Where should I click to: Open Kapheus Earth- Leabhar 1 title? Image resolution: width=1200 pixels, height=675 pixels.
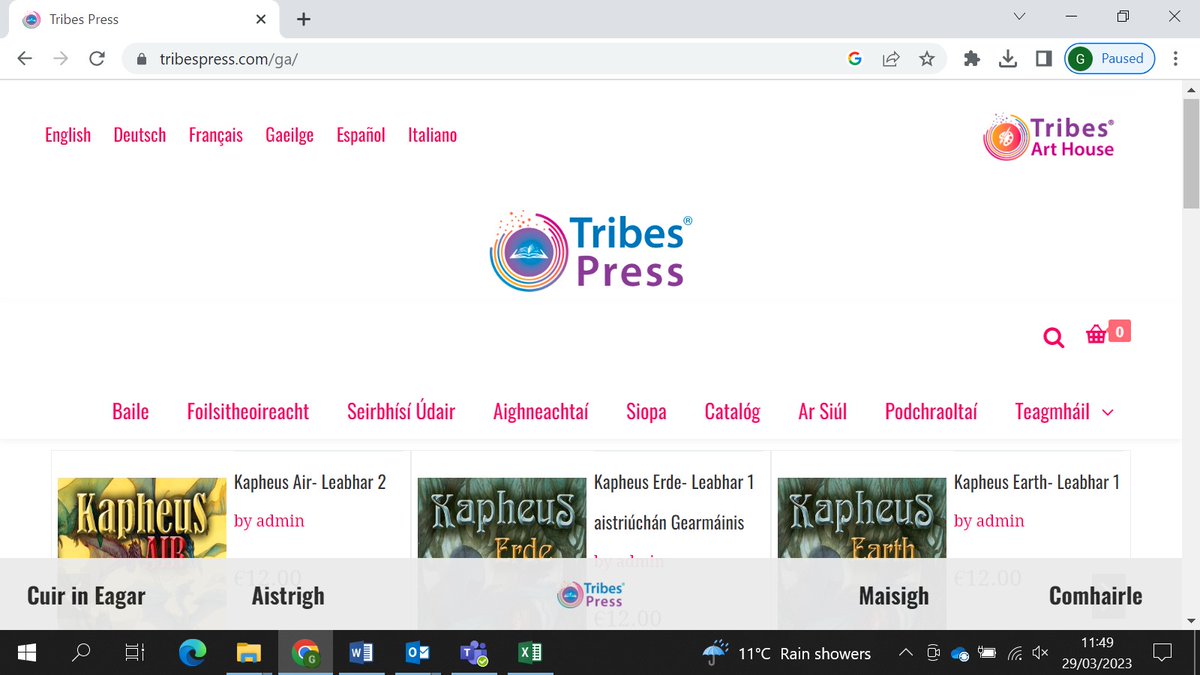(x=1037, y=482)
